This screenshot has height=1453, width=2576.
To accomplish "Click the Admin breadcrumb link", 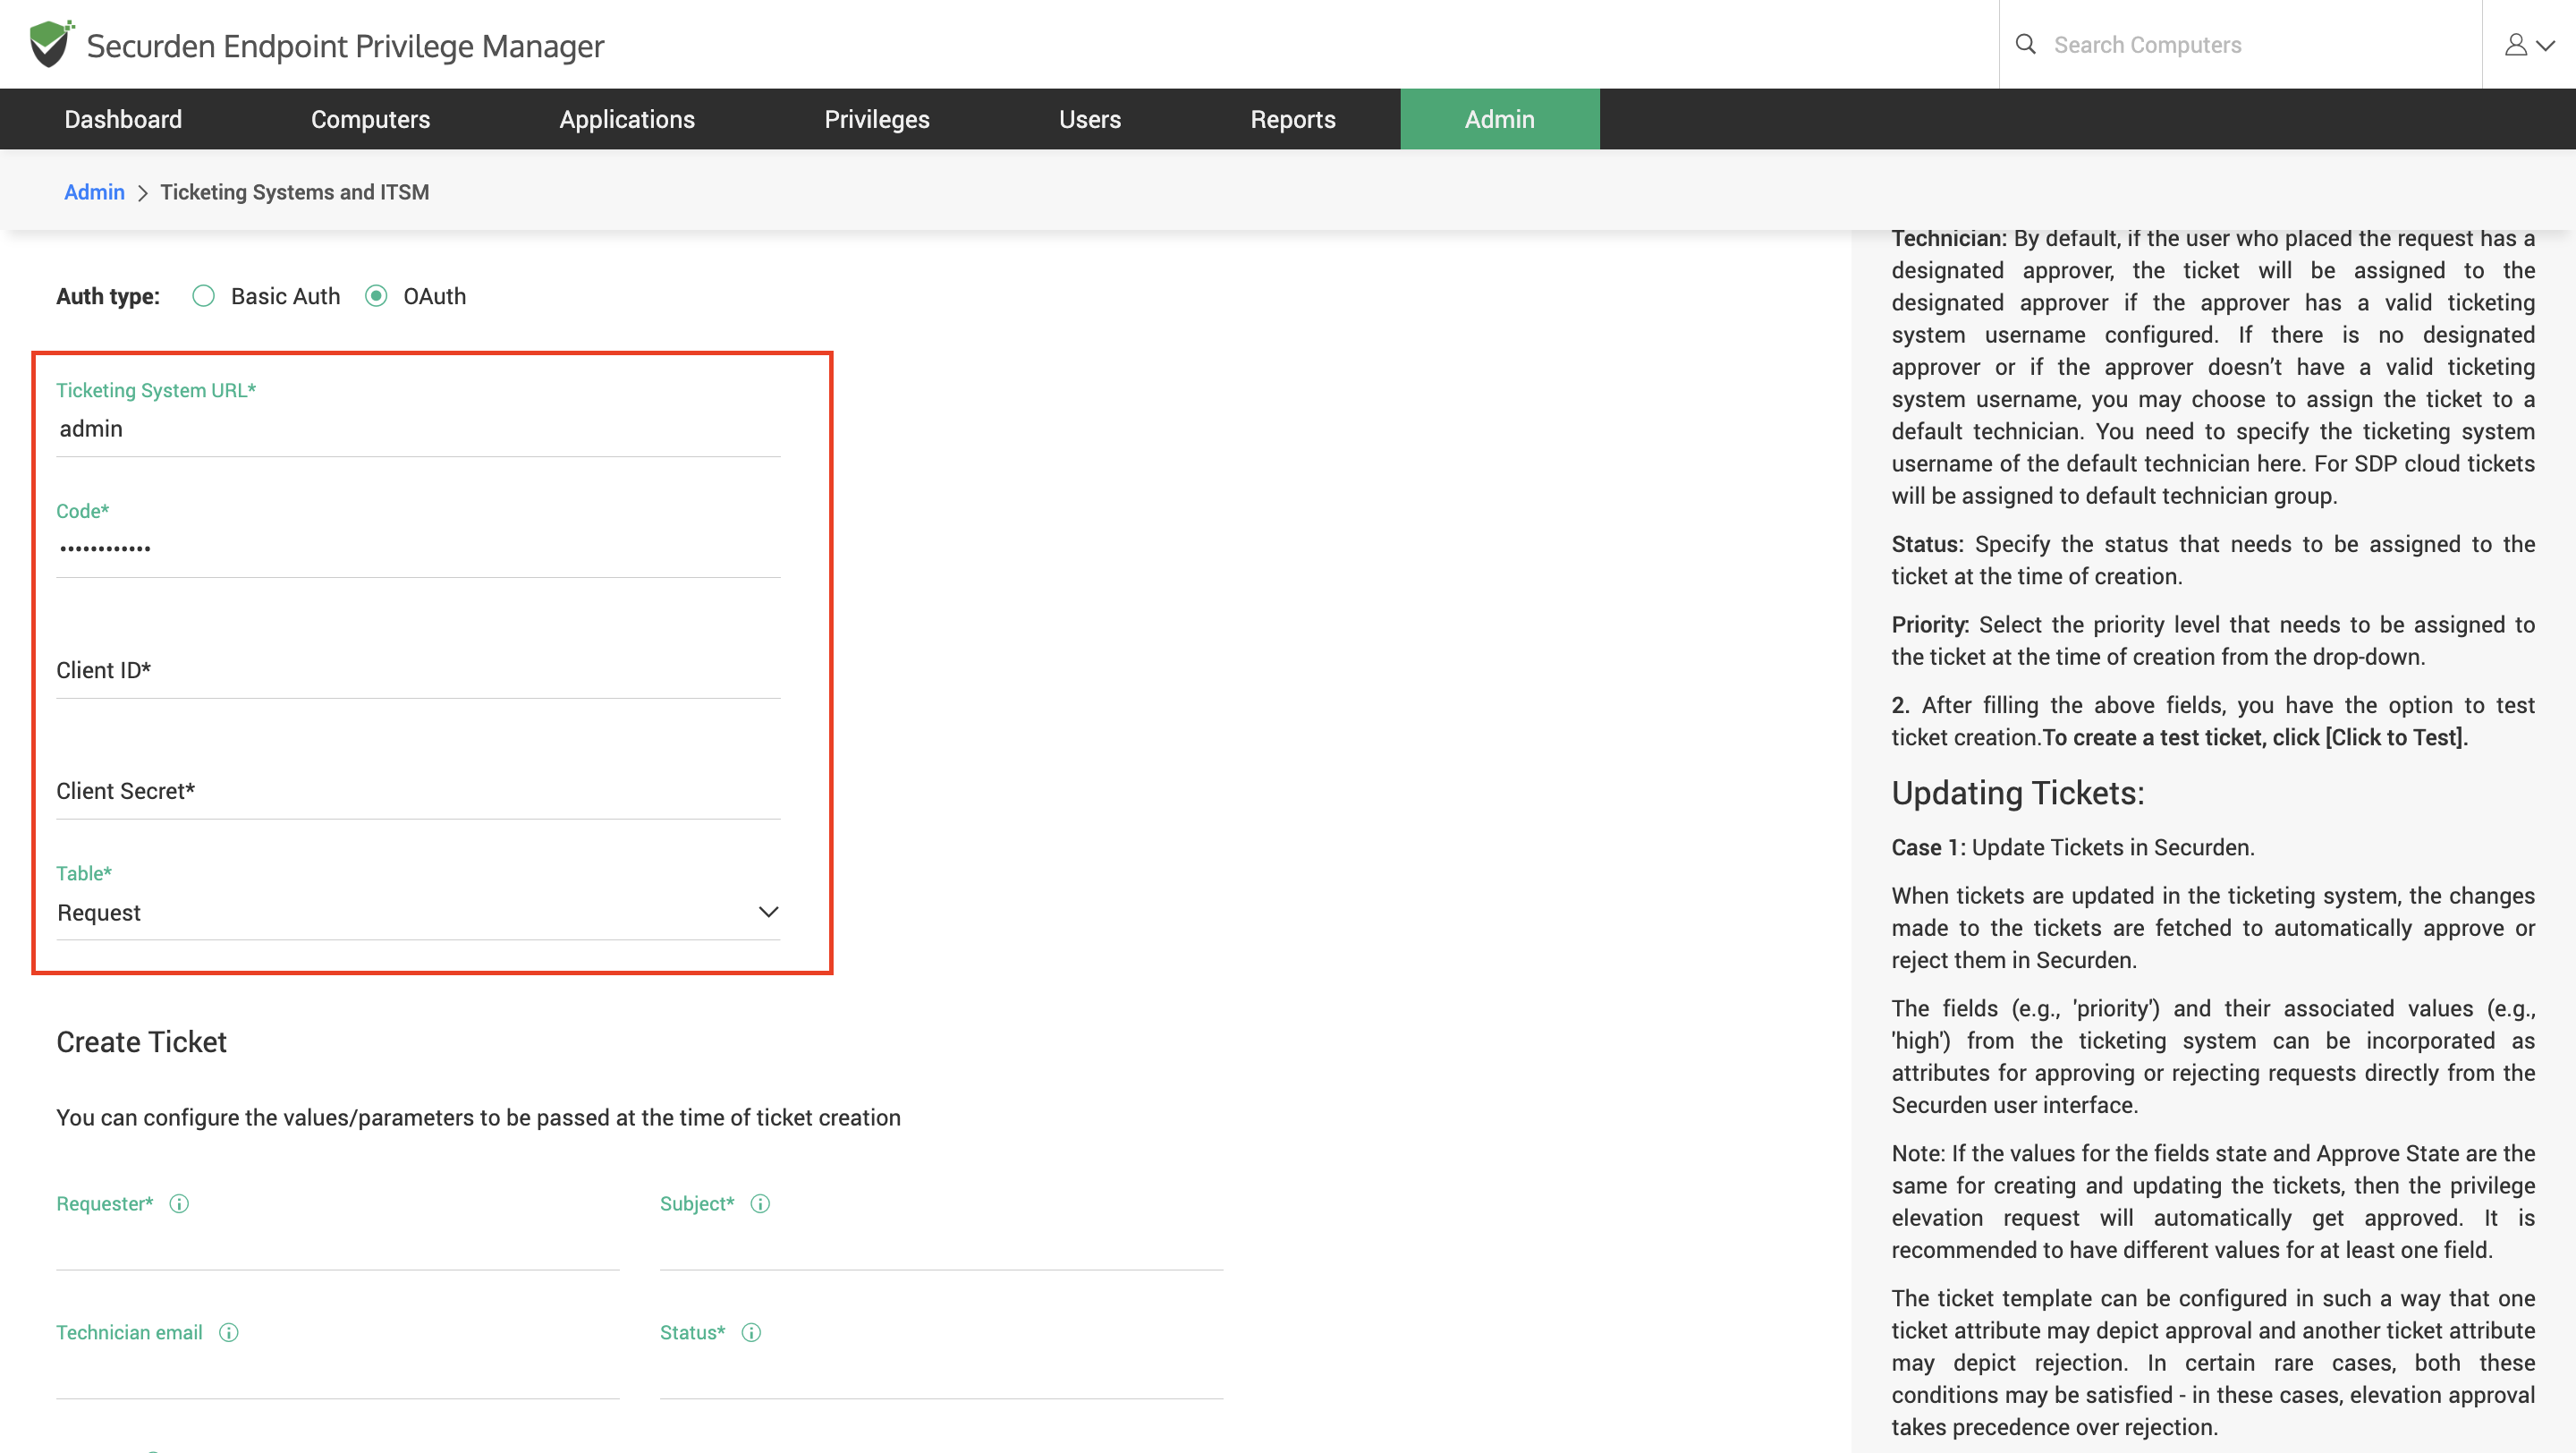I will coord(94,192).
